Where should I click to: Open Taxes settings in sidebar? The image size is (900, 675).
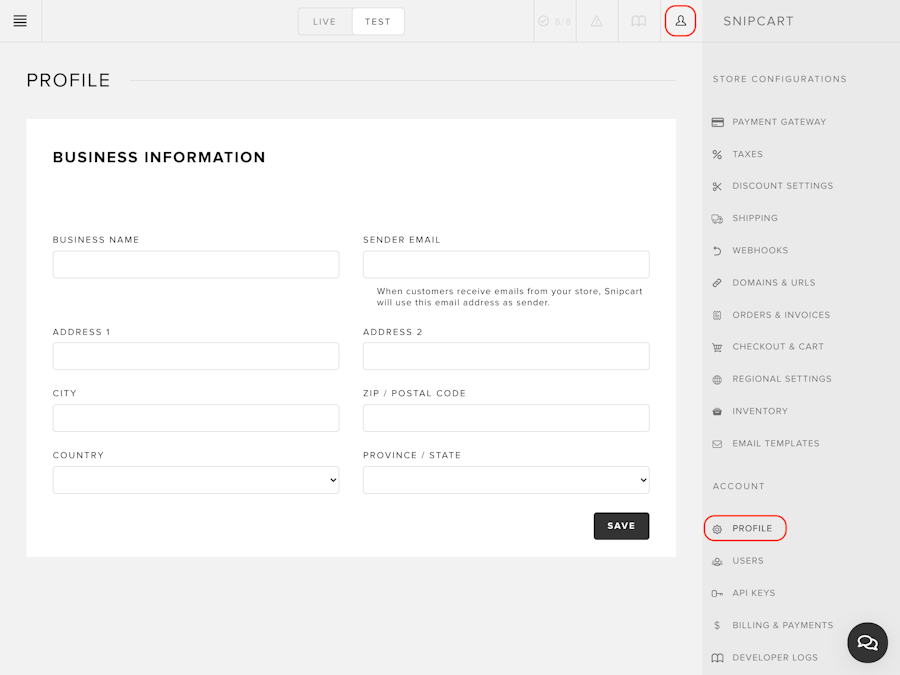(747, 154)
